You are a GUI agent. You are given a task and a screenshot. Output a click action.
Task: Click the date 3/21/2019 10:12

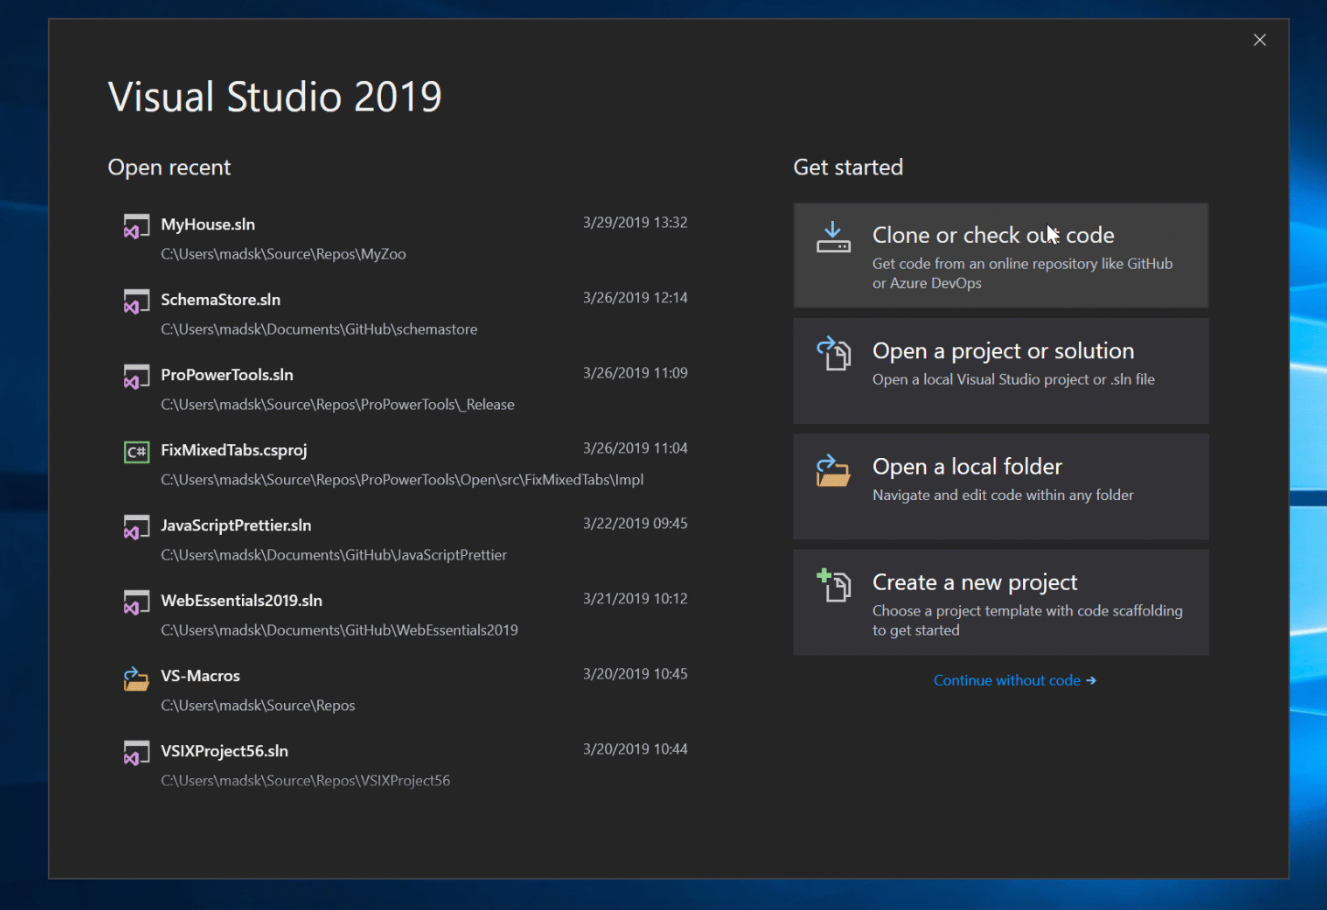635,598
